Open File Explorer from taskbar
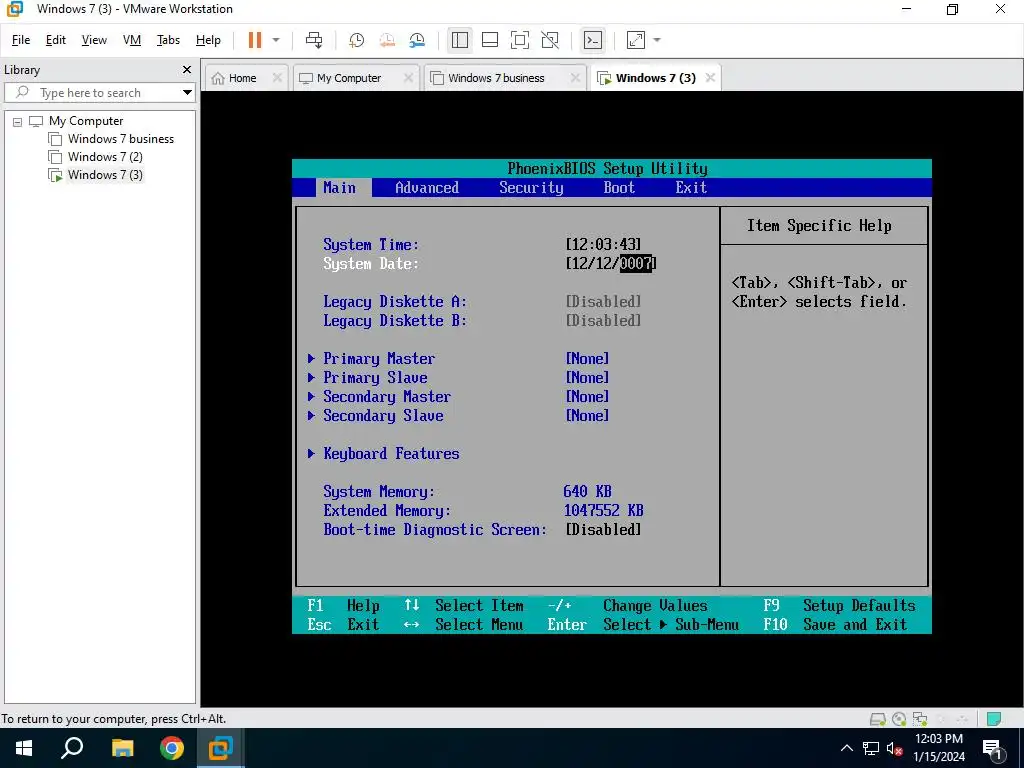Image resolution: width=1024 pixels, height=768 pixels. (x=122, y=748)
